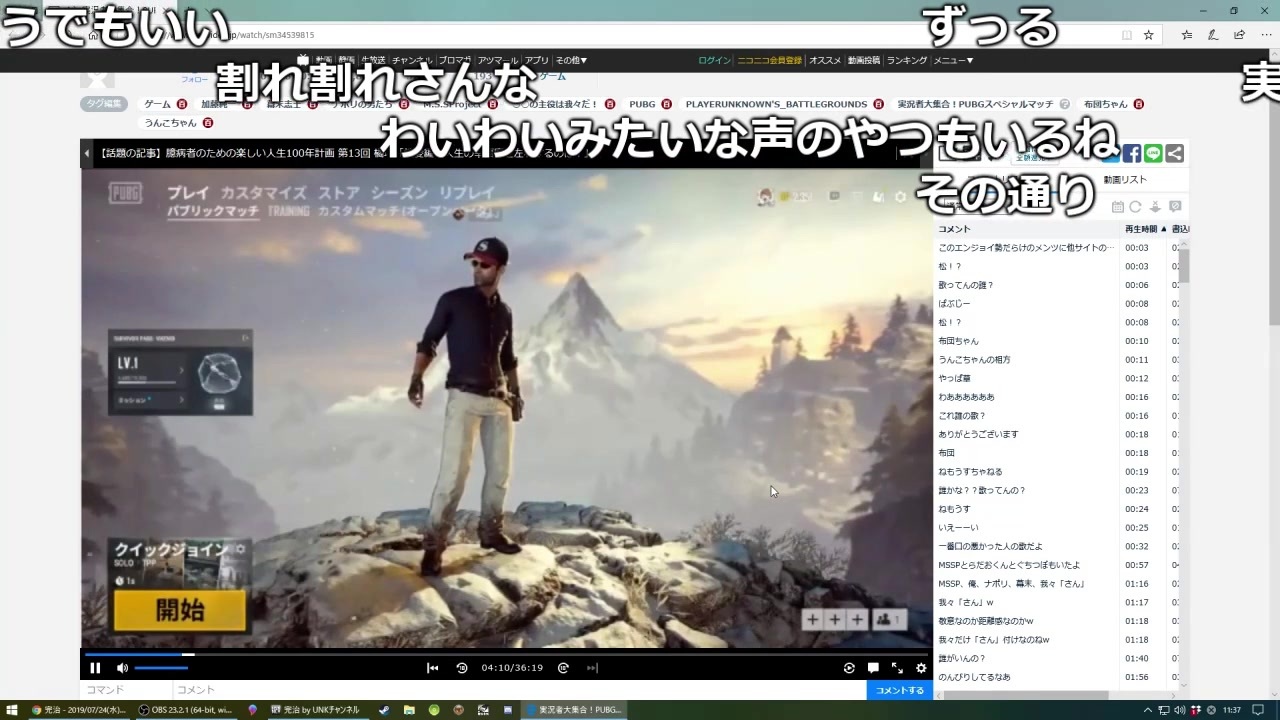1280x720 pixels.
Task: Open dictionary icon beside 布団ちゃん tag
Action: pos(1138,104)
